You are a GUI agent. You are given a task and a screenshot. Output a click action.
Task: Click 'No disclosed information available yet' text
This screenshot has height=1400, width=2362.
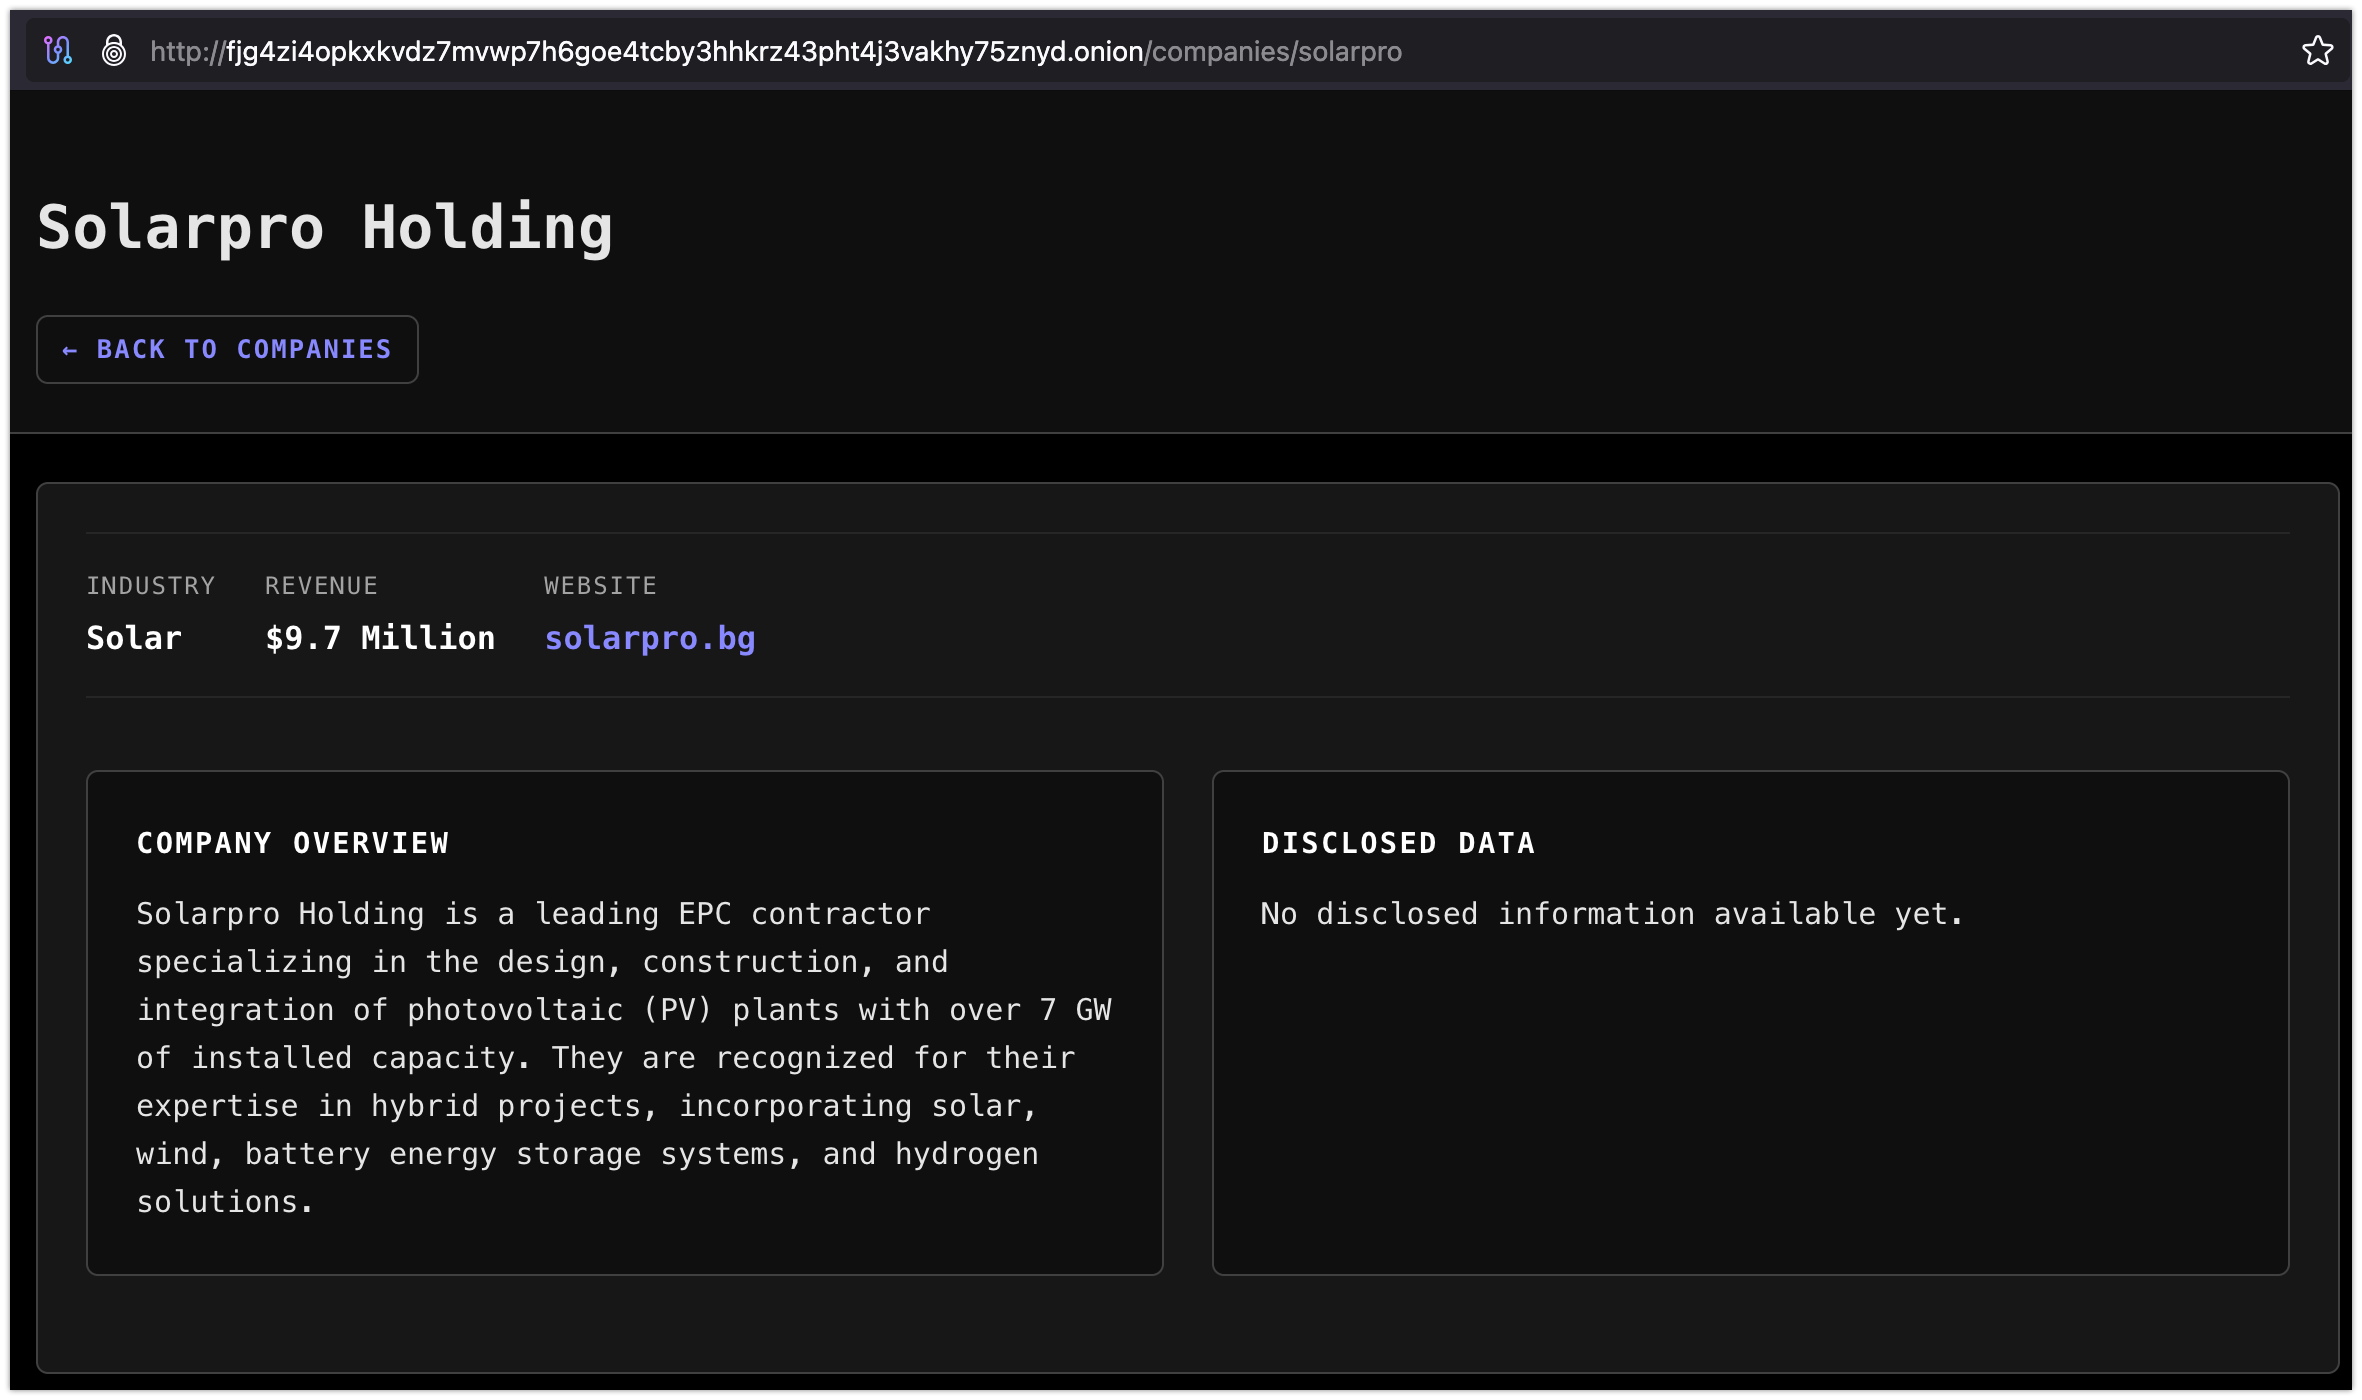(1612, 913)
